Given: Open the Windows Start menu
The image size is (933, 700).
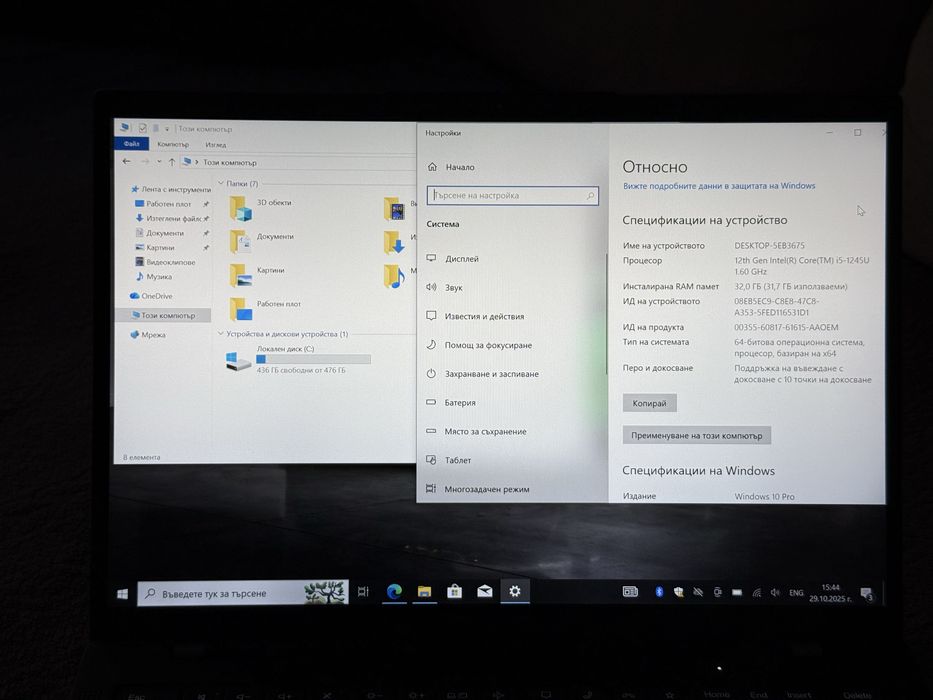Looking at the screenshot, I should pyautogui.click(x=123, y=593).
